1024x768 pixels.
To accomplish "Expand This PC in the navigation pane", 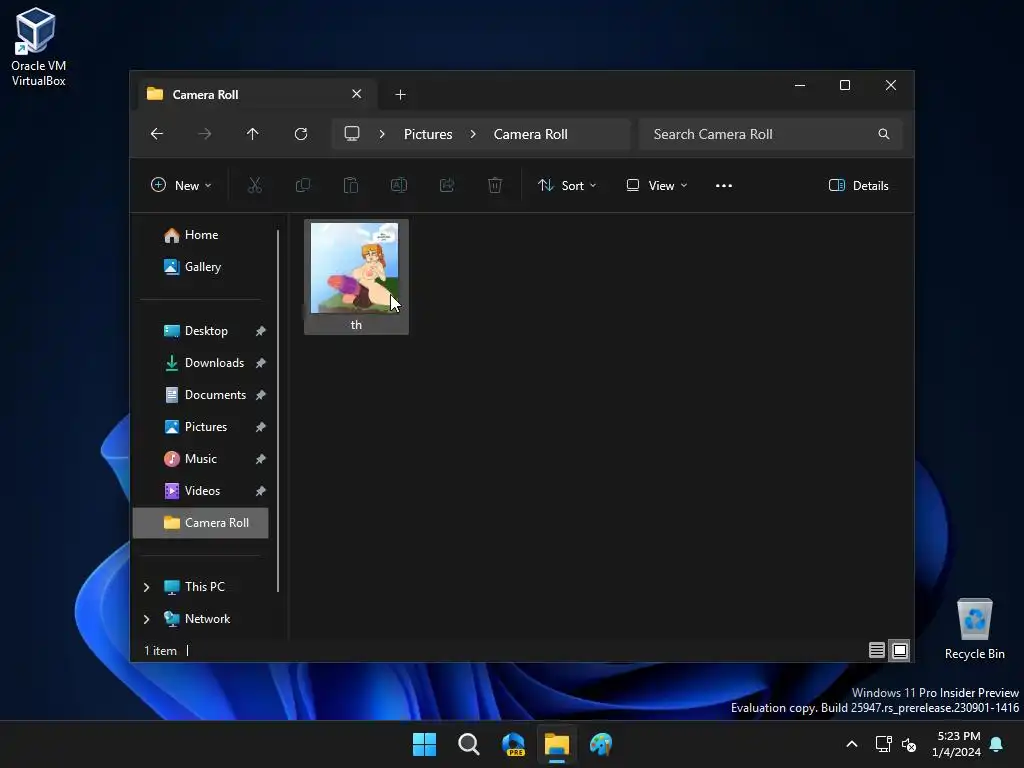I will 146,587.
